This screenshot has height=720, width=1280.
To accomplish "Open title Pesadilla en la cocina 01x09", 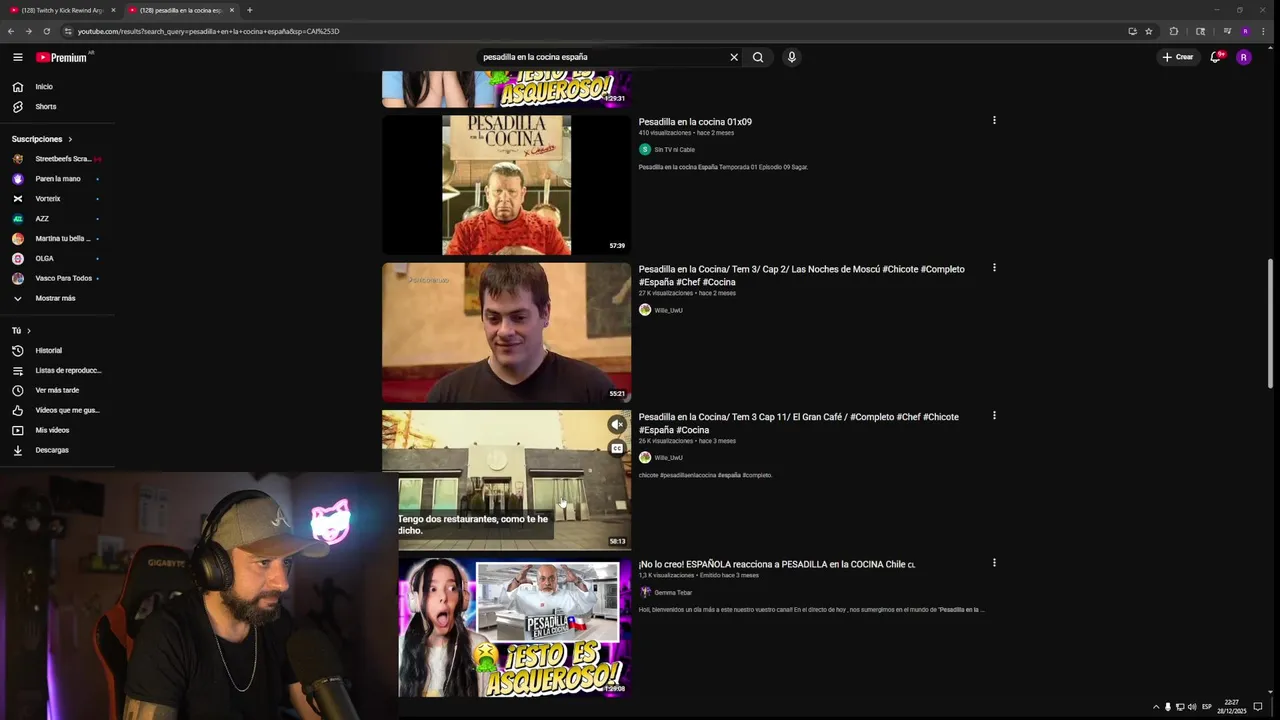I will coord(695,122).
